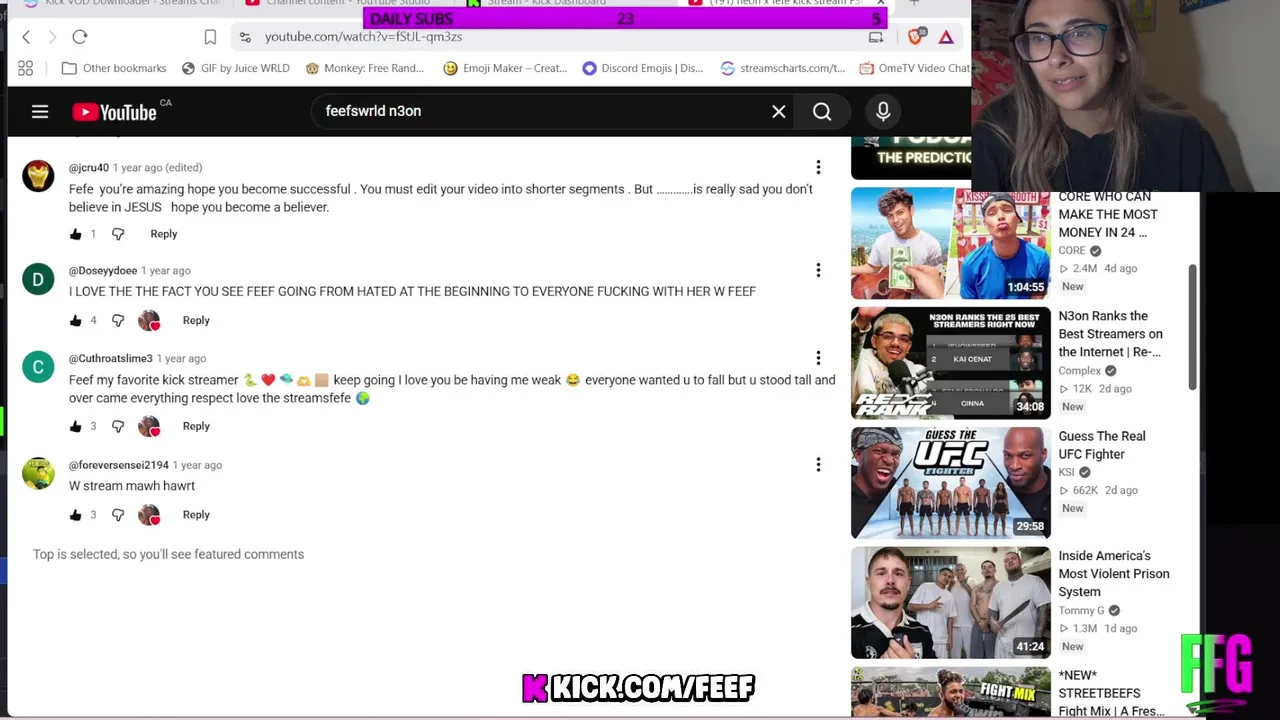1280x720 pixels.
Task: Click the @Cuthroatslime3 username
Action: [111, 358]
